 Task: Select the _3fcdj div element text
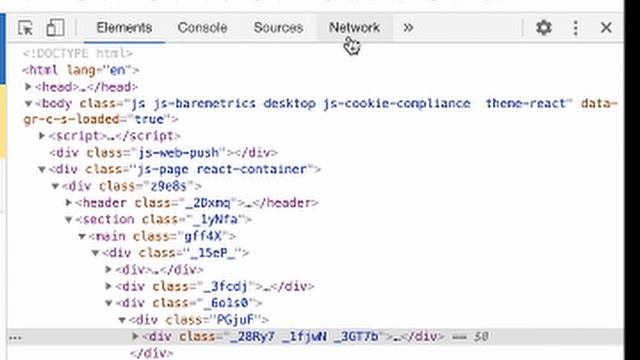point(215,286)
